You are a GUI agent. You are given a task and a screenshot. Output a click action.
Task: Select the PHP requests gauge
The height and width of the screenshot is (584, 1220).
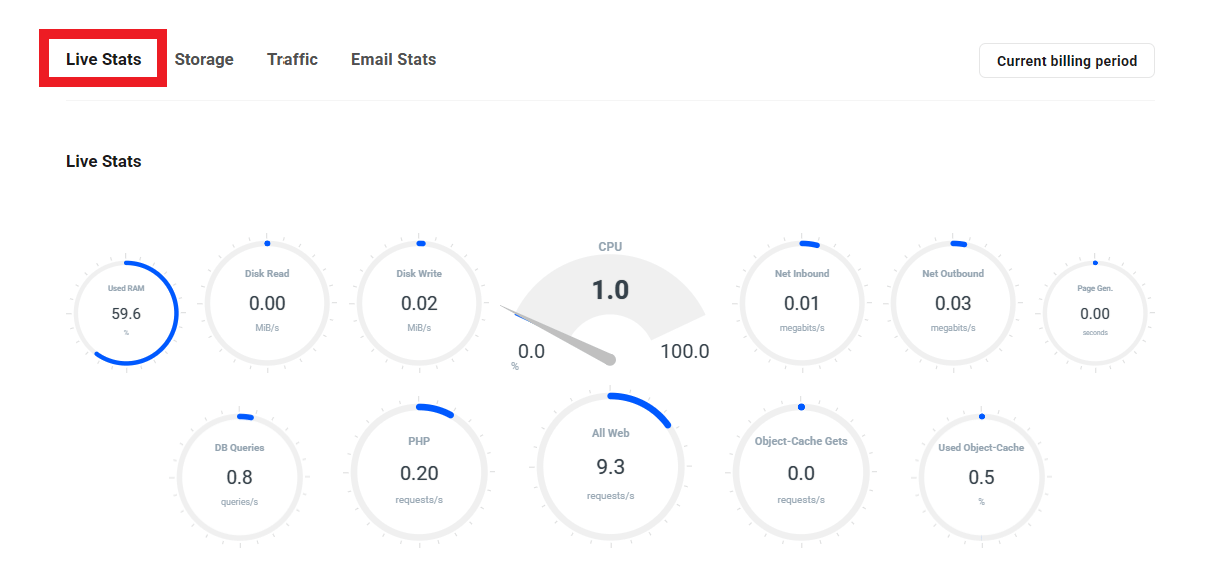(419, 472)
